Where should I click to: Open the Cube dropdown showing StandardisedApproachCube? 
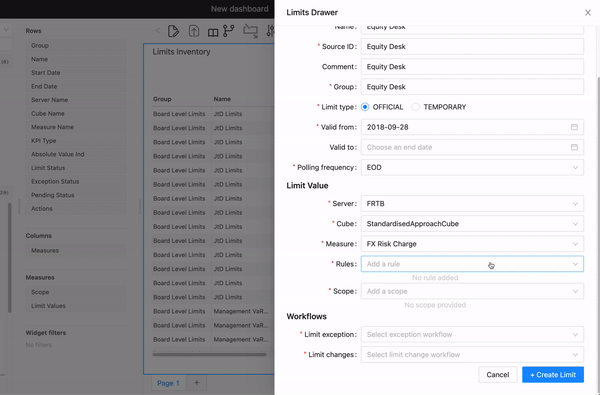click(472, 224)
